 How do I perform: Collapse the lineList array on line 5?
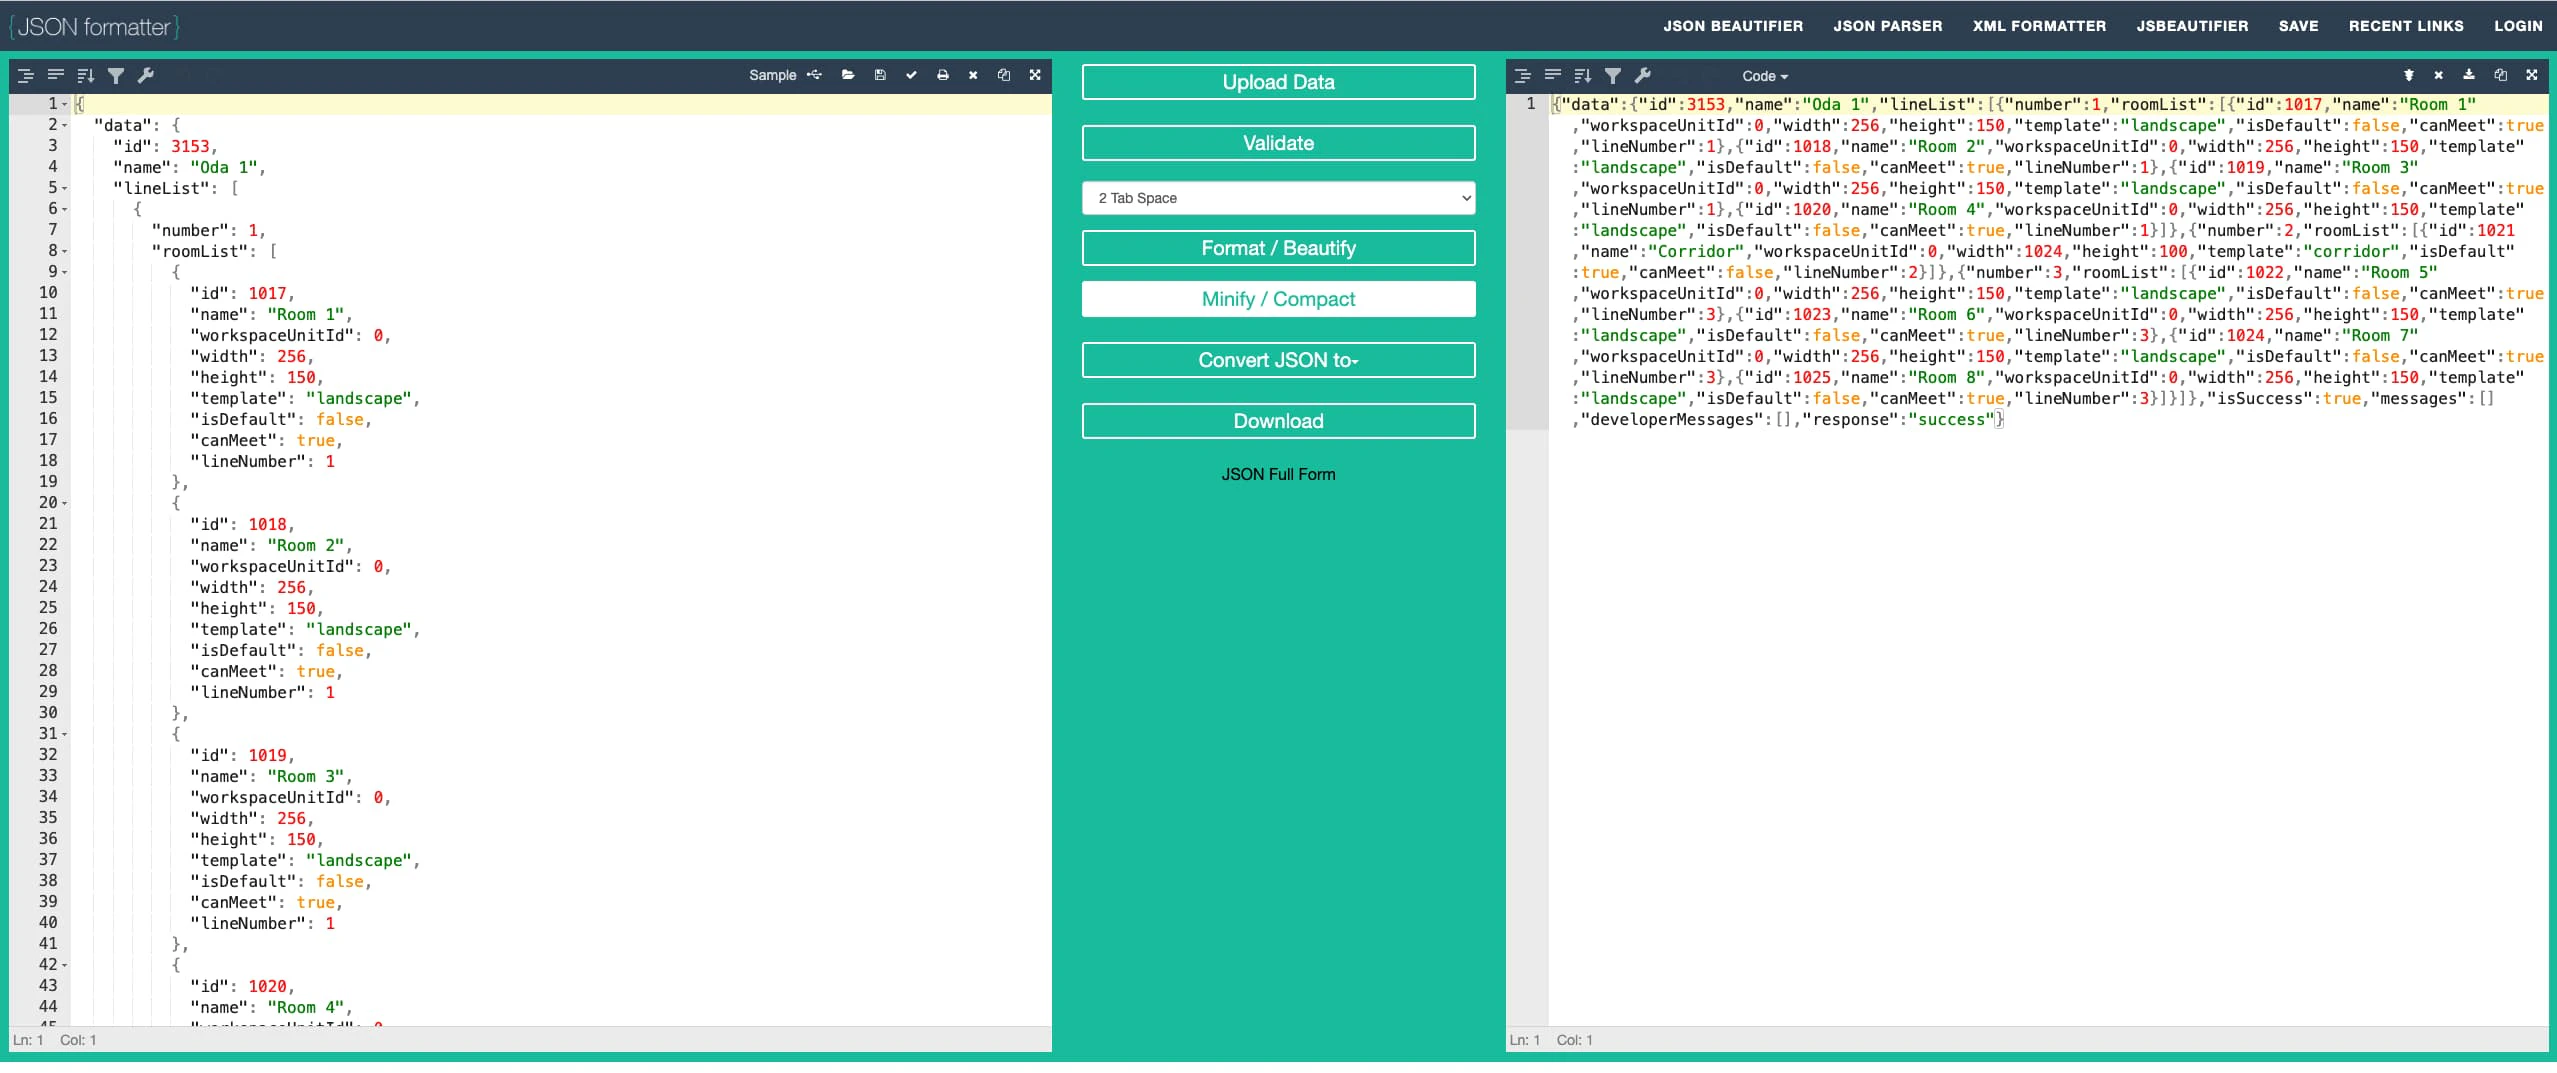[62, 188]
